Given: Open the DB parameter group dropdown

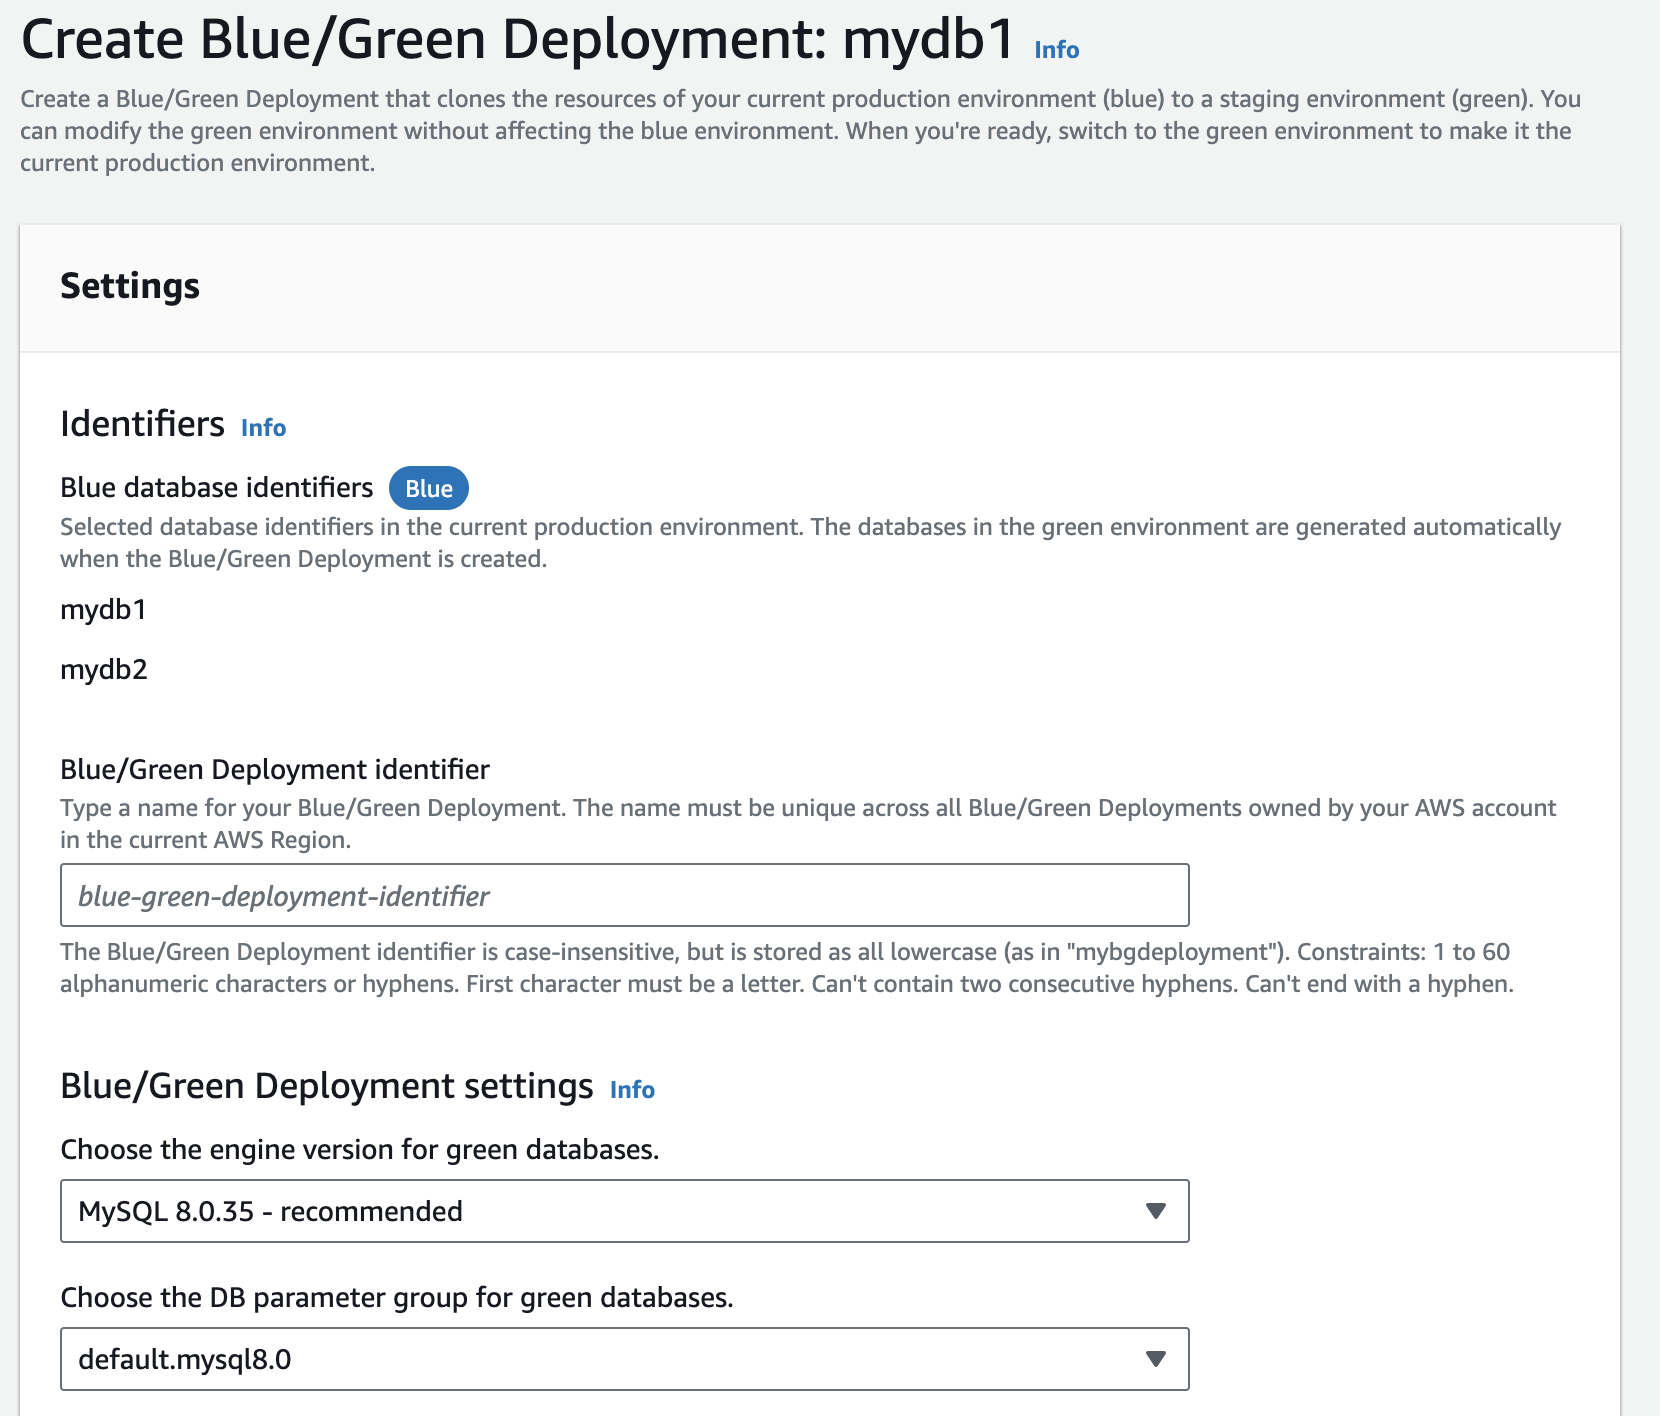Looking at the screenshot, I should [625, 1359].
